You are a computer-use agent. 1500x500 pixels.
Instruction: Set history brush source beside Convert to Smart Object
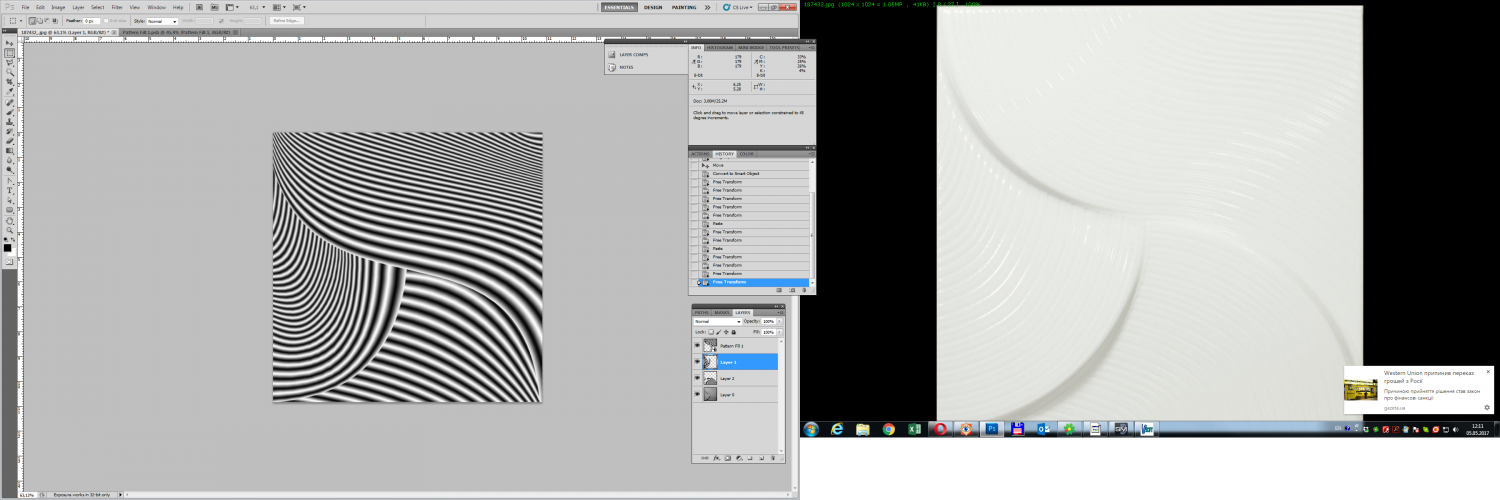696,173
